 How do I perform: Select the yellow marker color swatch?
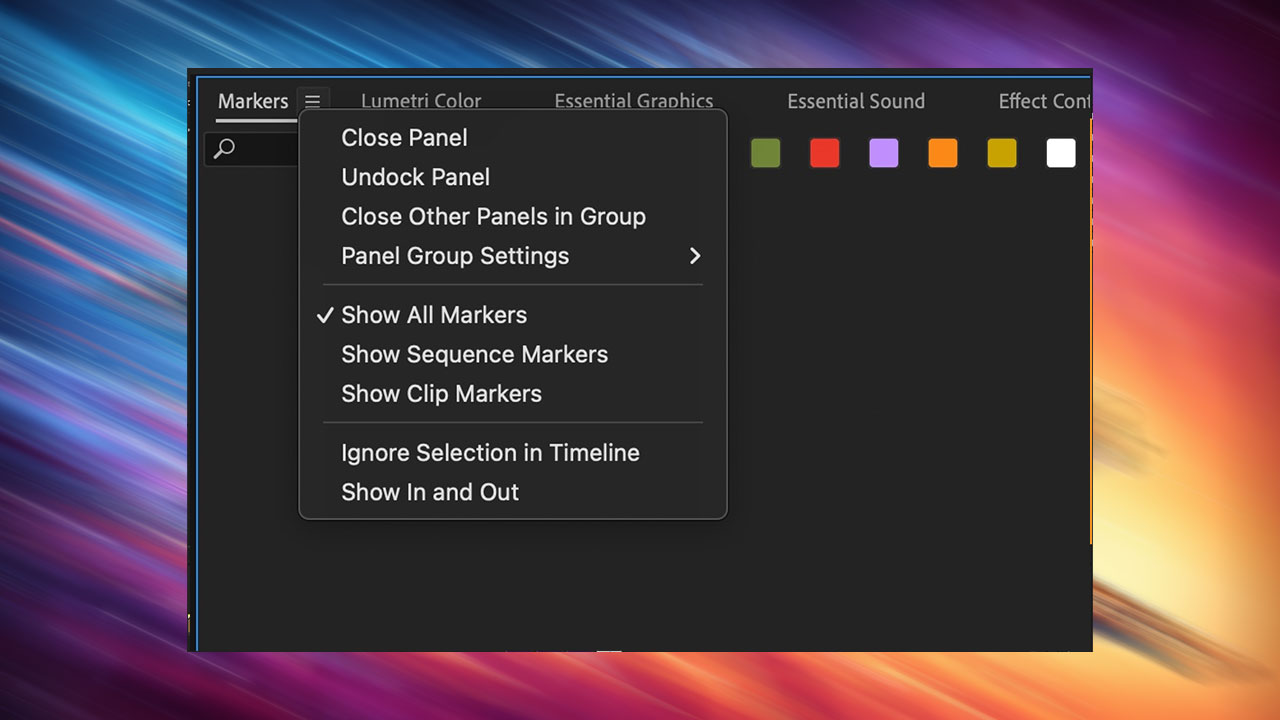point(1001,153)
